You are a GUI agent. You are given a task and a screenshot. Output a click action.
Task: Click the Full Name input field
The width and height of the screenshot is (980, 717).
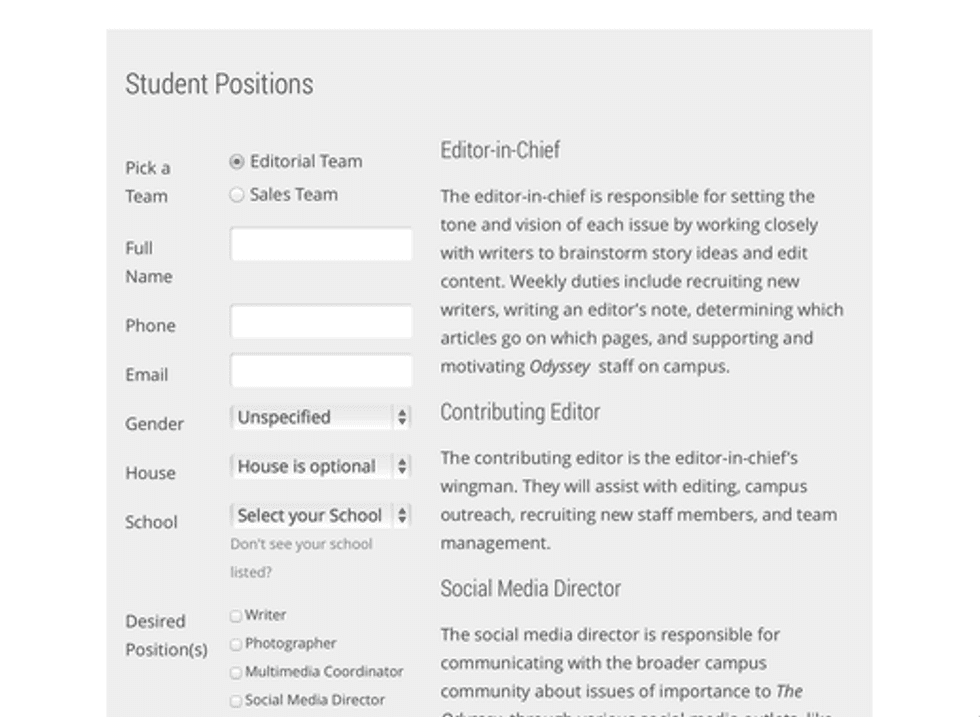tap(321, 245)
